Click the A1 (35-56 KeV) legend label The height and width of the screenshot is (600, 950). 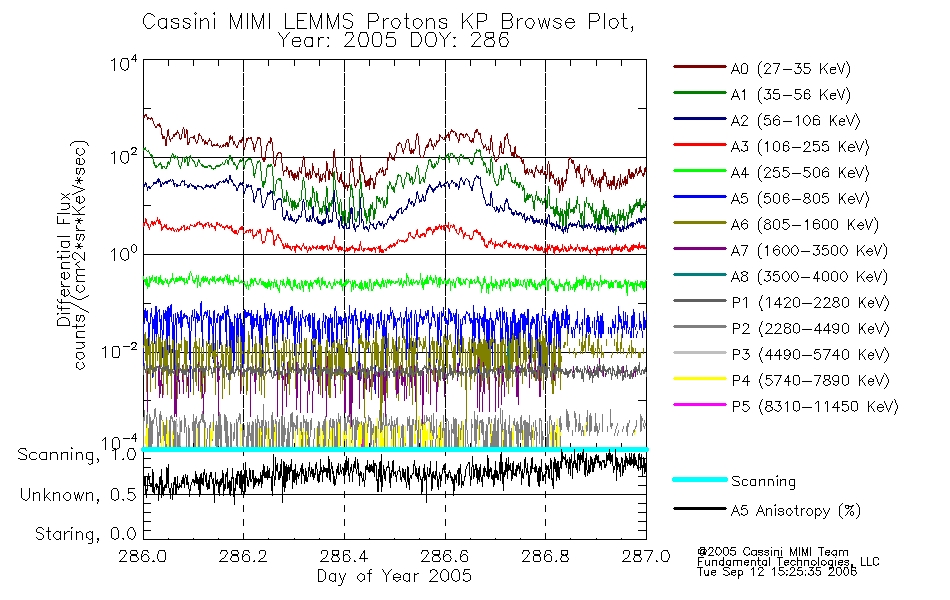tap(791, 95)
